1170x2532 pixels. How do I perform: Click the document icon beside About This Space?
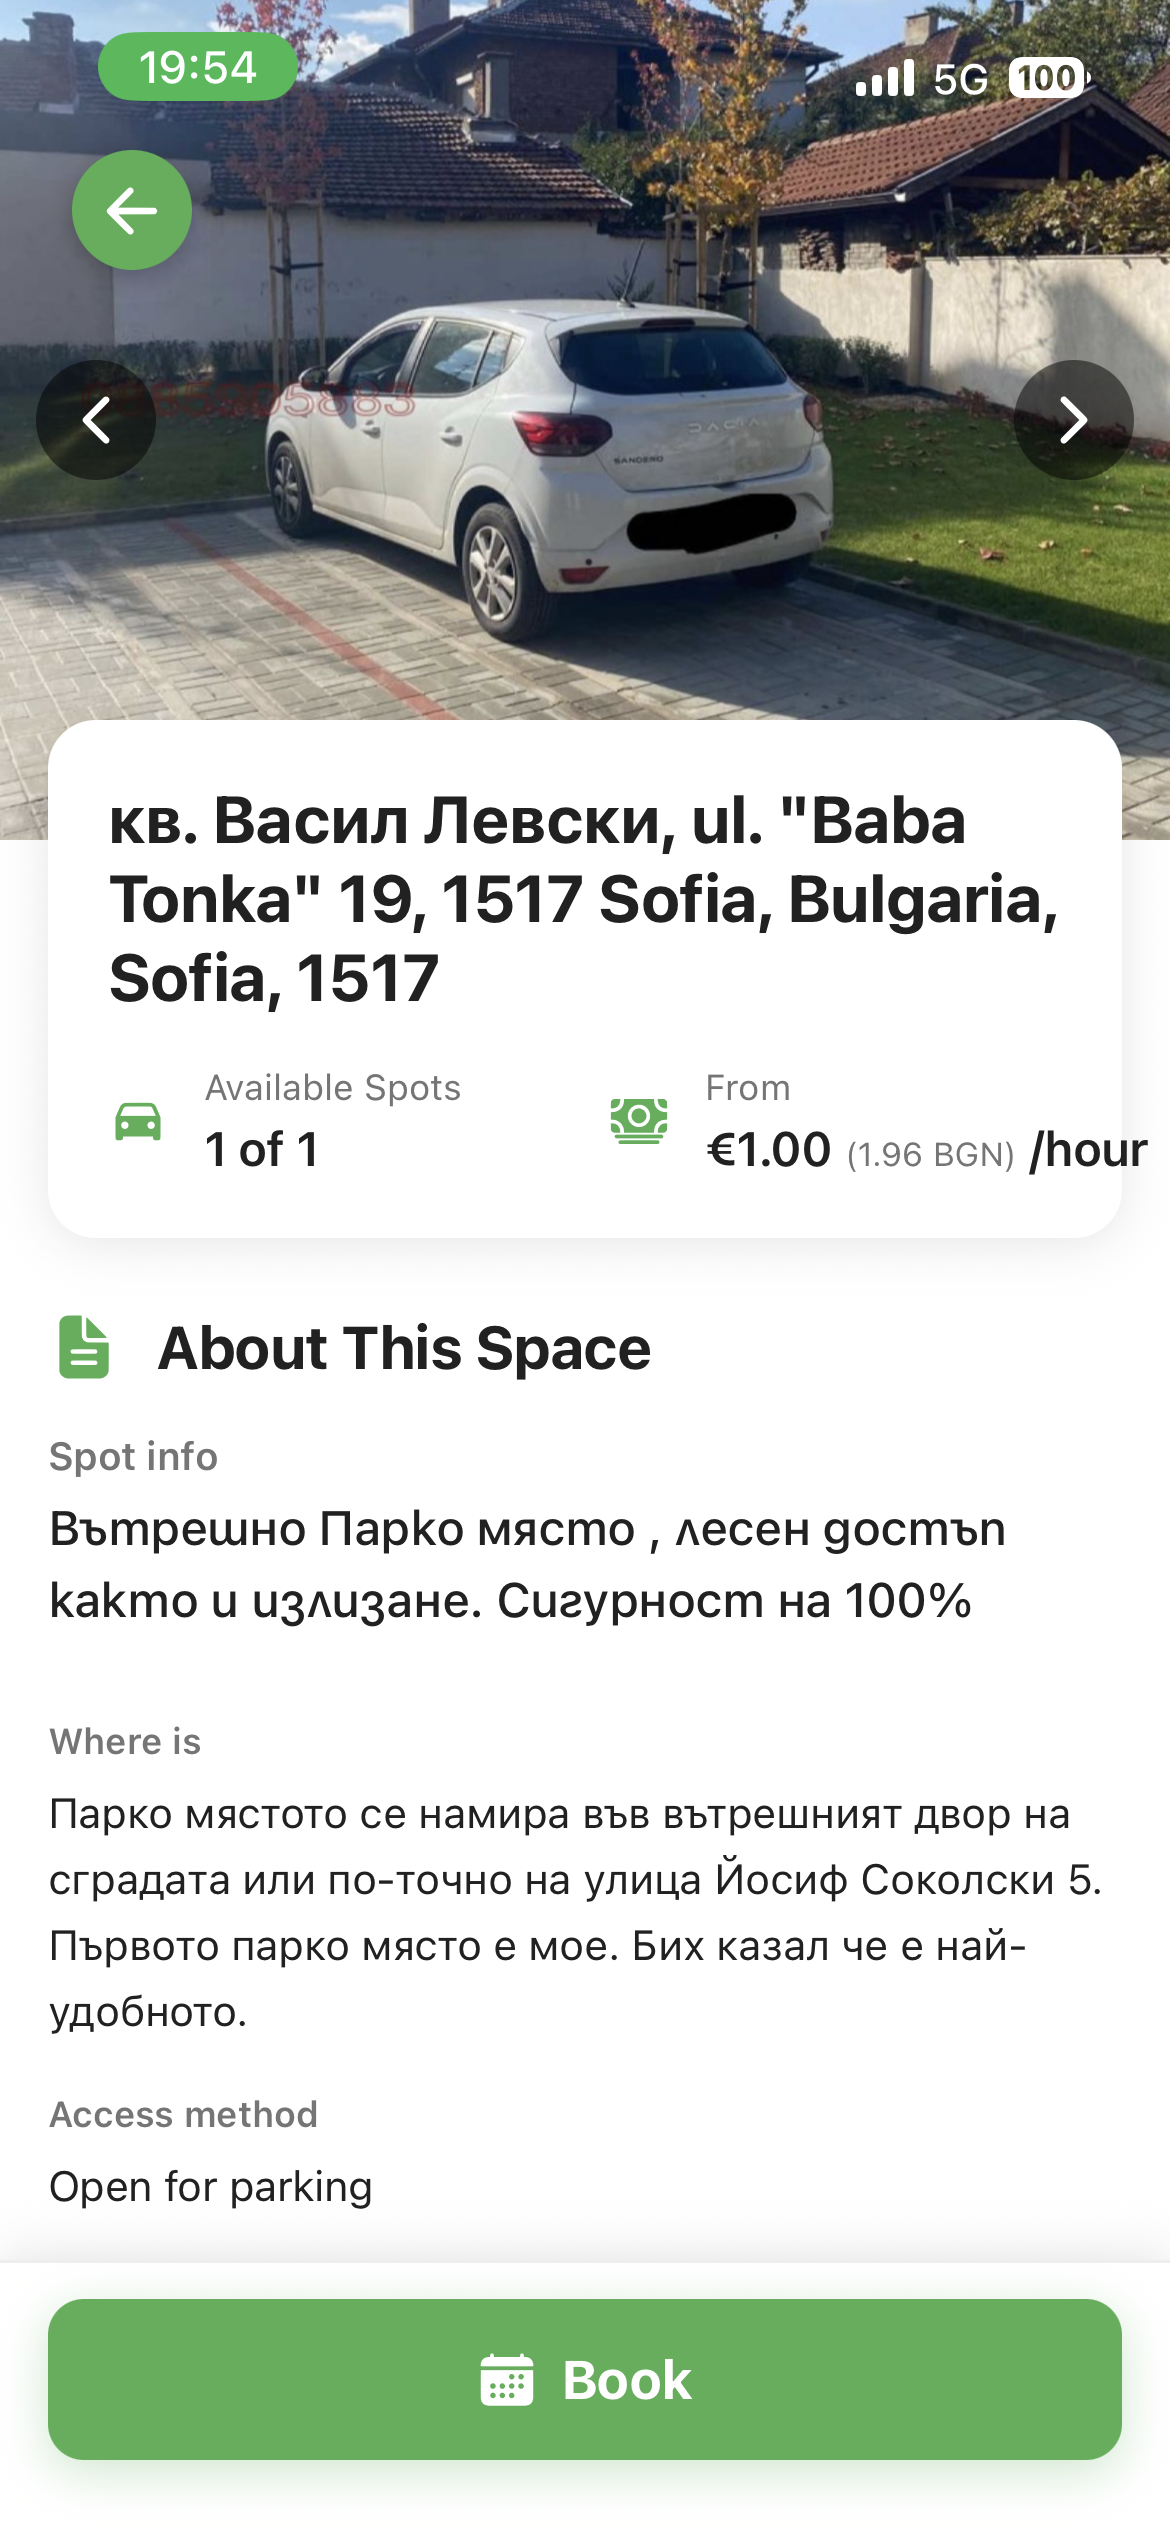coord(84,1348)
